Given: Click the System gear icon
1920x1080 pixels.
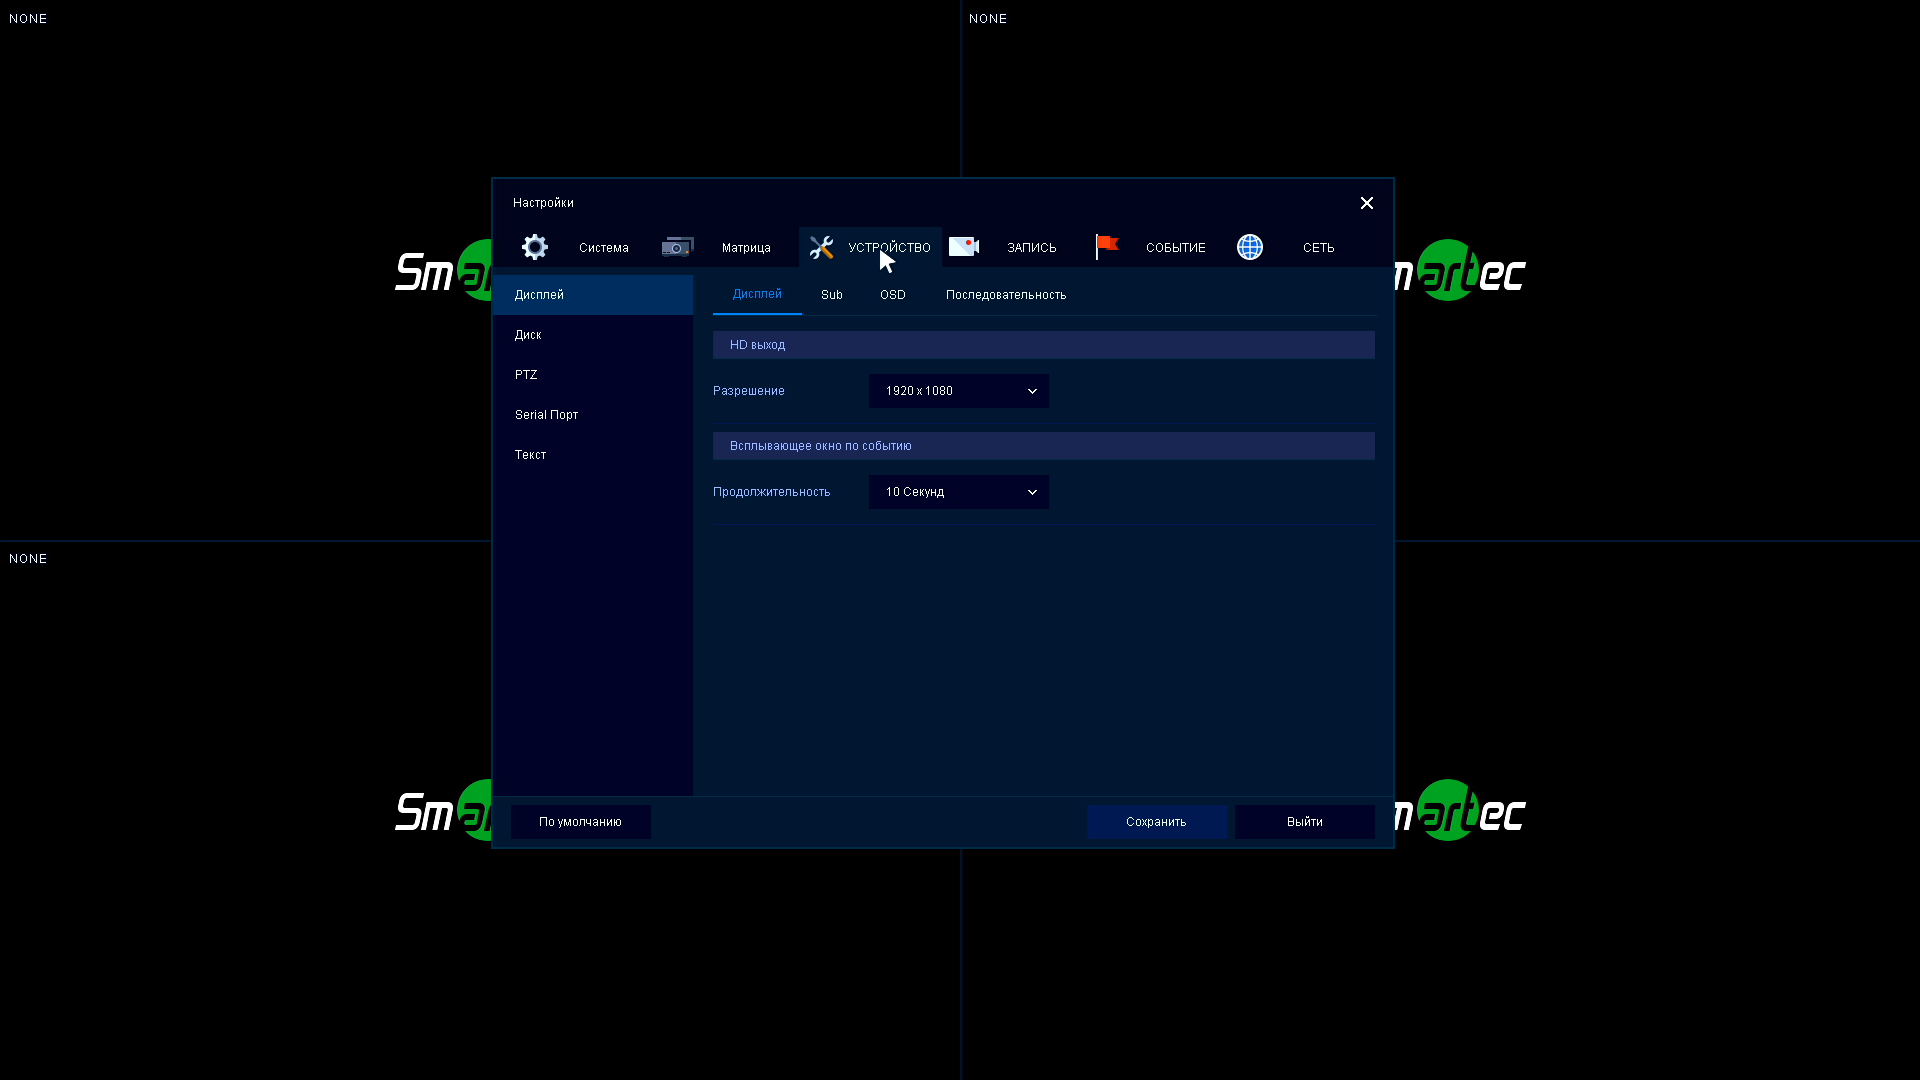Looking at the screenshot, I should [x=535, y=247].
